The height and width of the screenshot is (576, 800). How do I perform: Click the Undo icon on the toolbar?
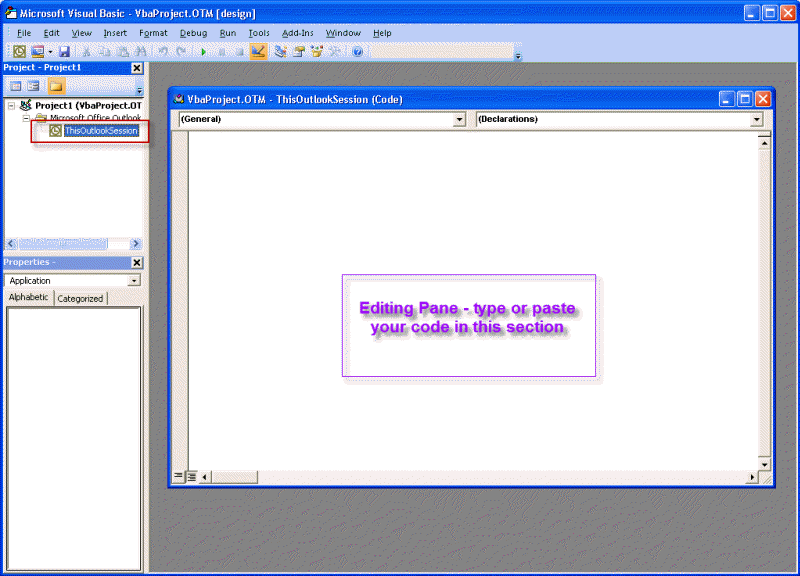point(163,49)
